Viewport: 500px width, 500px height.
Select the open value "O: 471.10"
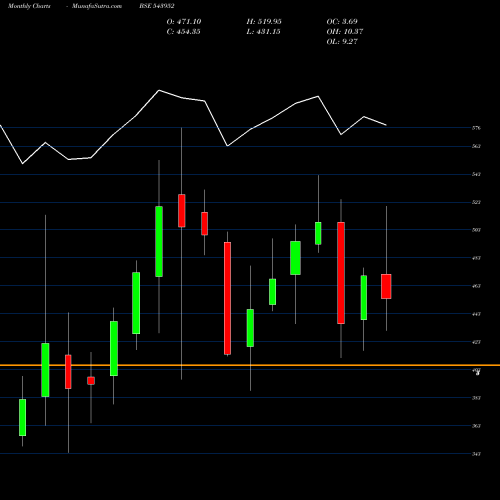coord(184,22)
